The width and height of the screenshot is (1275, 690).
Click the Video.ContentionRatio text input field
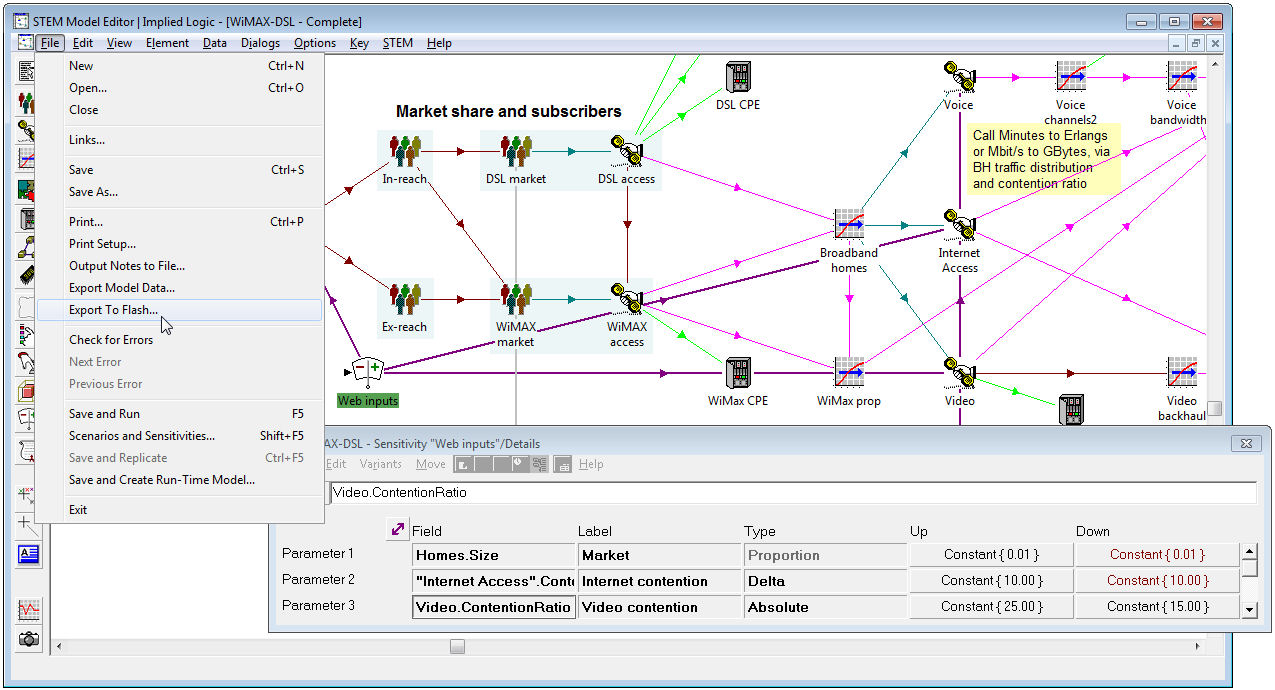(792, 492)
